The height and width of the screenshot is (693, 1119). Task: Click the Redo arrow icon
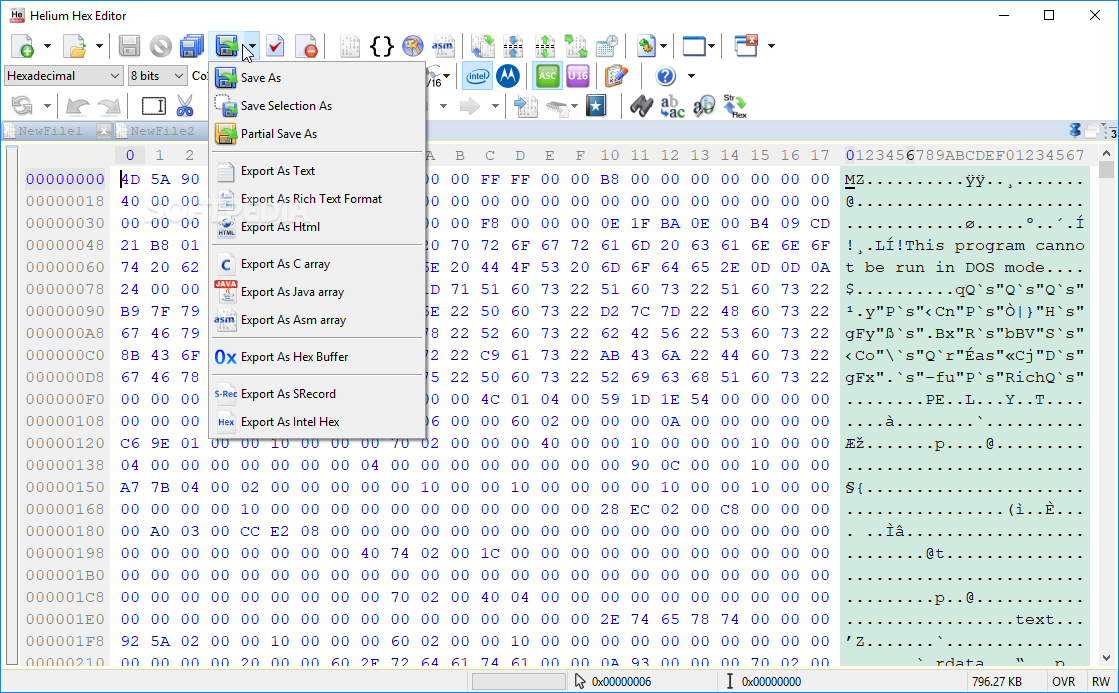point(108,106)
